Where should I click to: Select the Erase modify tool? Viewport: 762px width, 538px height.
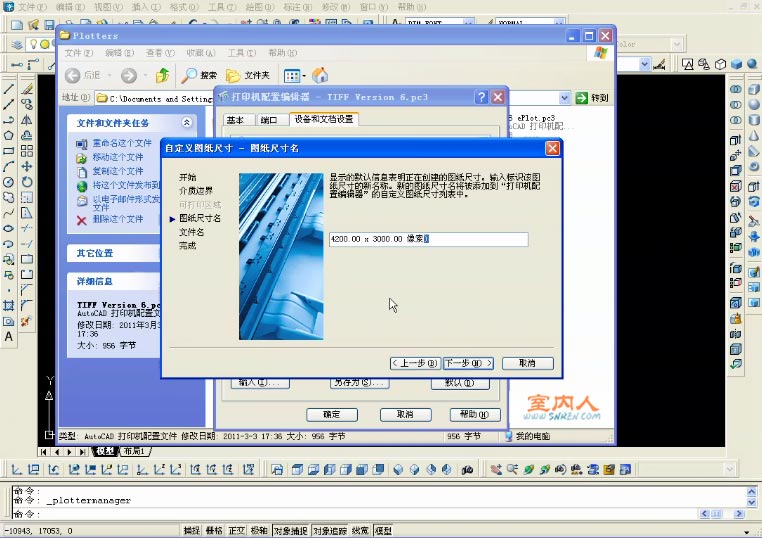(27, 89)
